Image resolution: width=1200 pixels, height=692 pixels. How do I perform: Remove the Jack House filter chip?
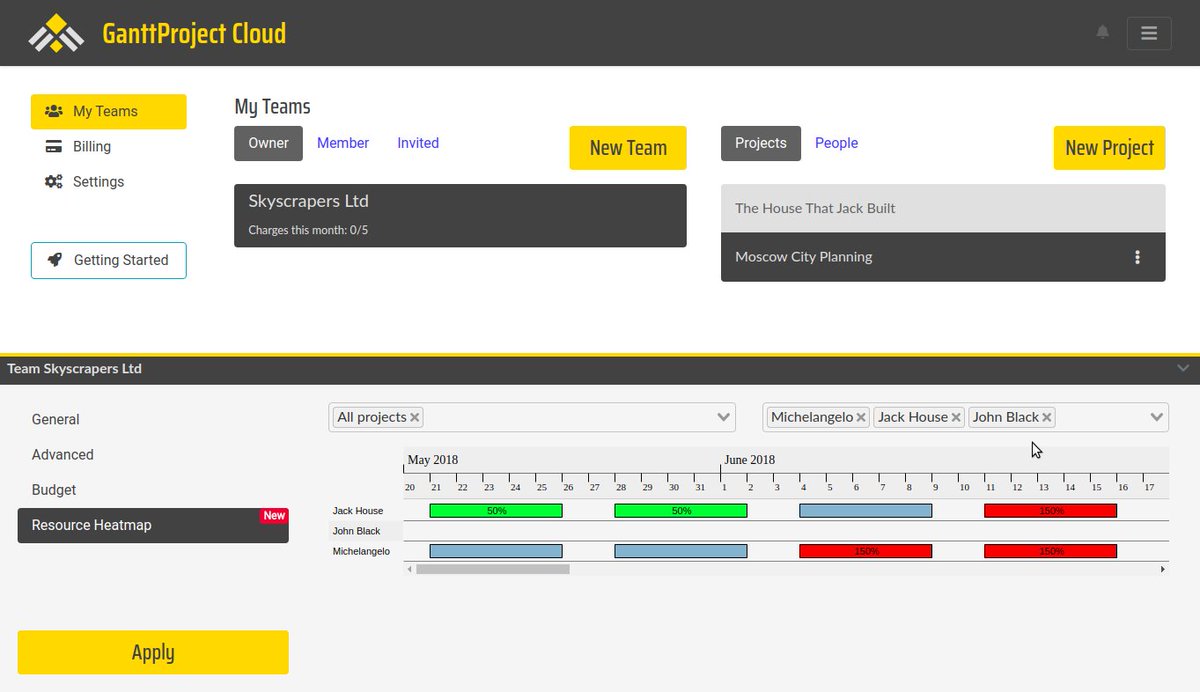[x=955, y=417]
